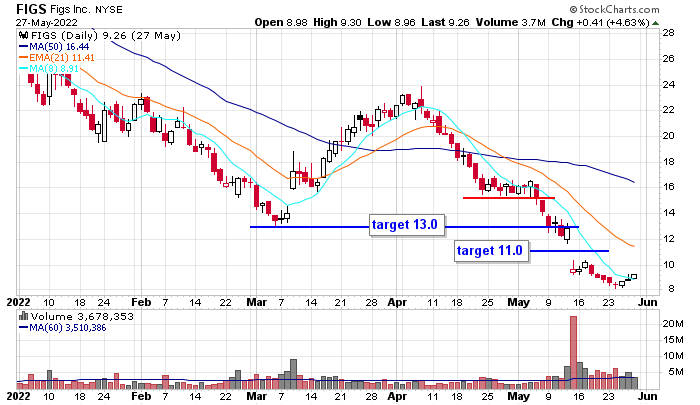The width and height of the screenshot is (700, 405).
Task: Select the MA(50) 16.44 legend entry
Action: tap(56, 46)
